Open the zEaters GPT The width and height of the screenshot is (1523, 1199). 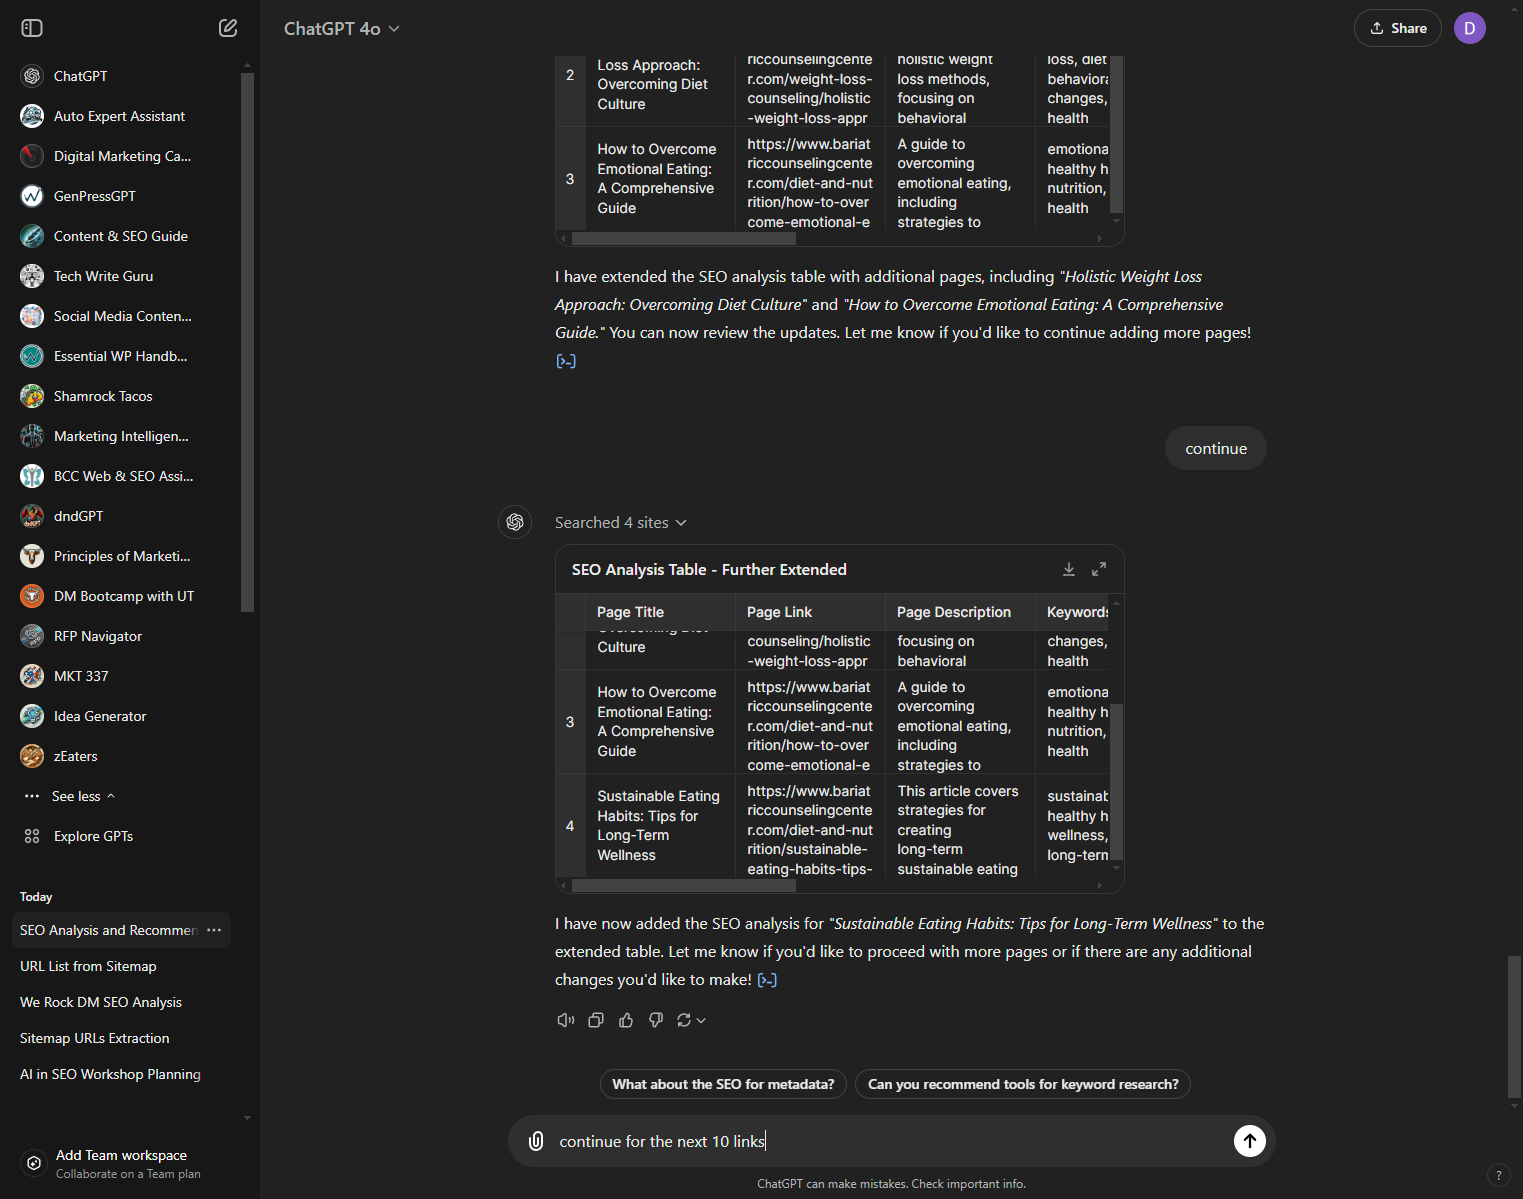[120, 756]
